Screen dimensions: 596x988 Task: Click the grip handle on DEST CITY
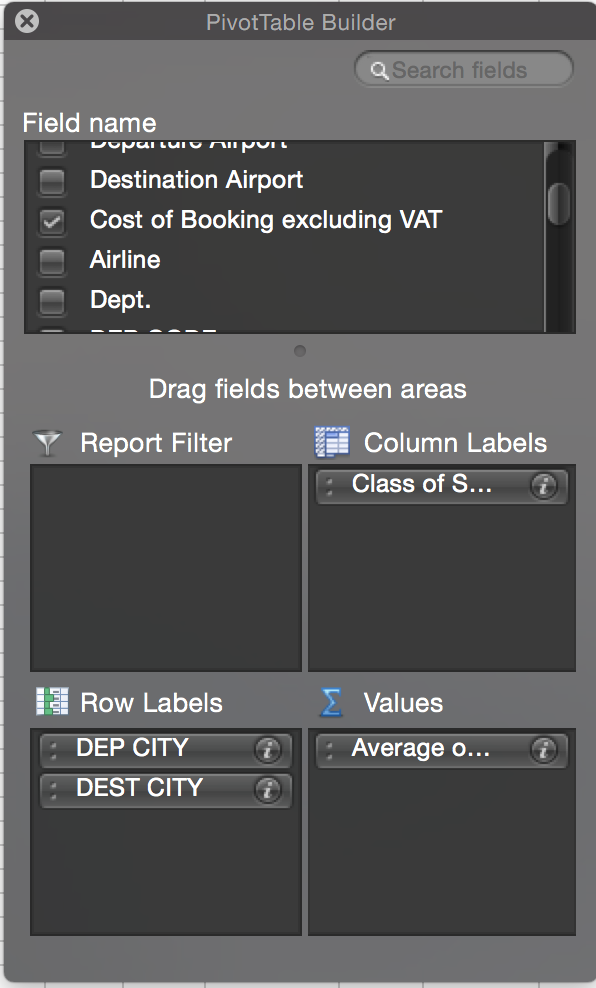(53, 790)
